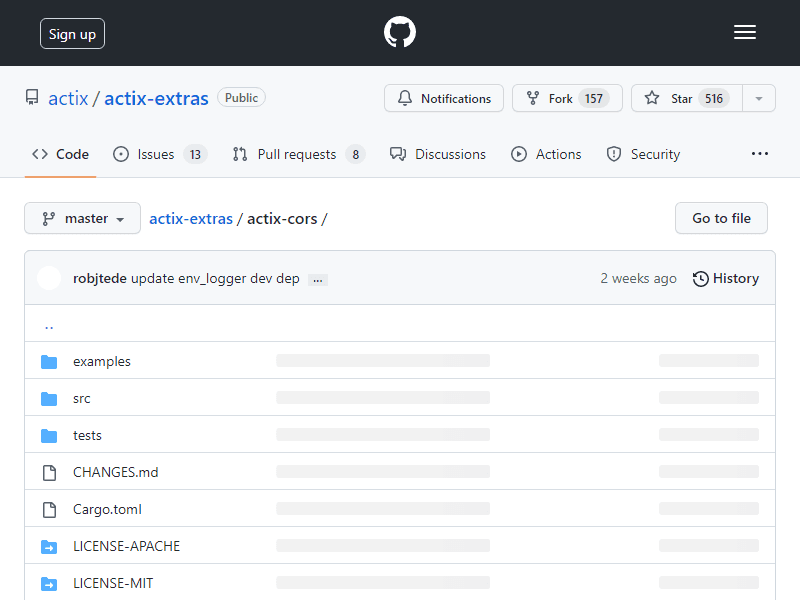This screenshot has height=600, width=800.
Task: Switch to the Code tab
Action: (x=61, y=154)
